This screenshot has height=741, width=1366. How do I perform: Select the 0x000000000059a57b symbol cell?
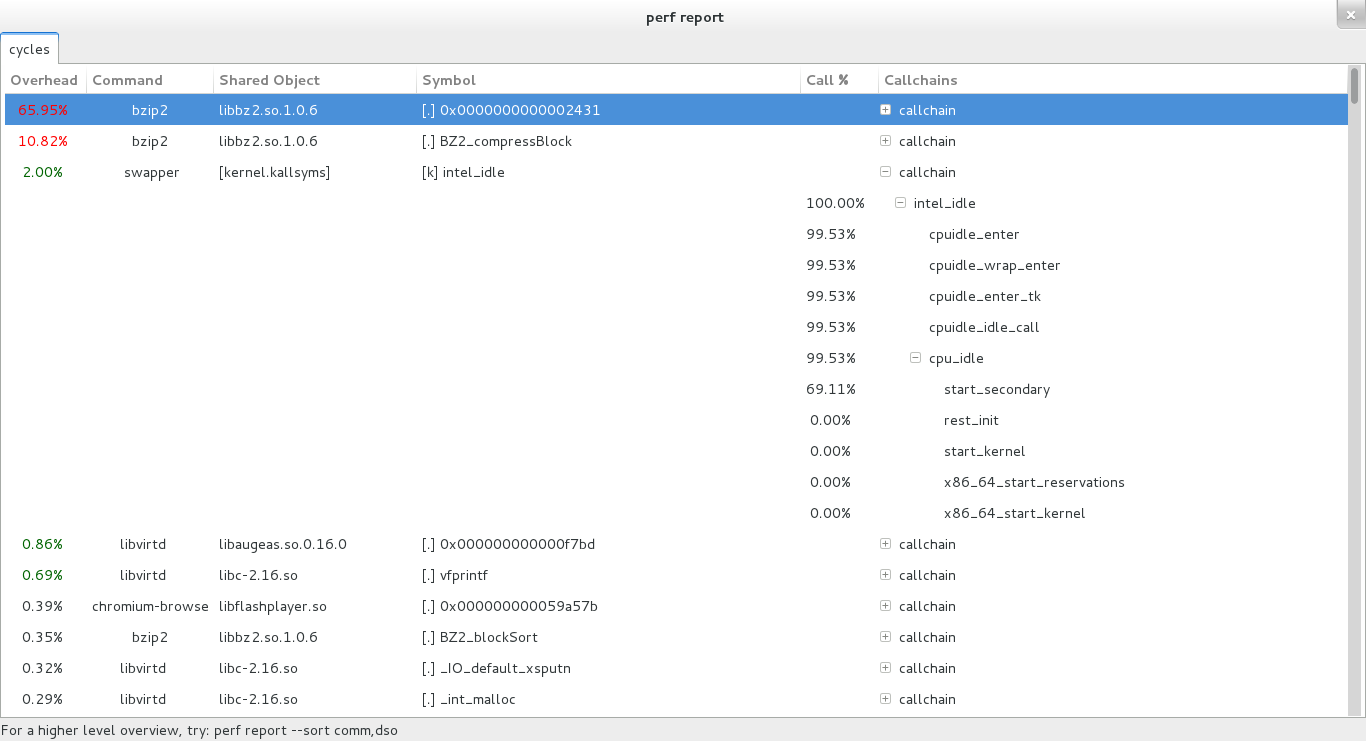pyautogui.click(x=510, y=606)
